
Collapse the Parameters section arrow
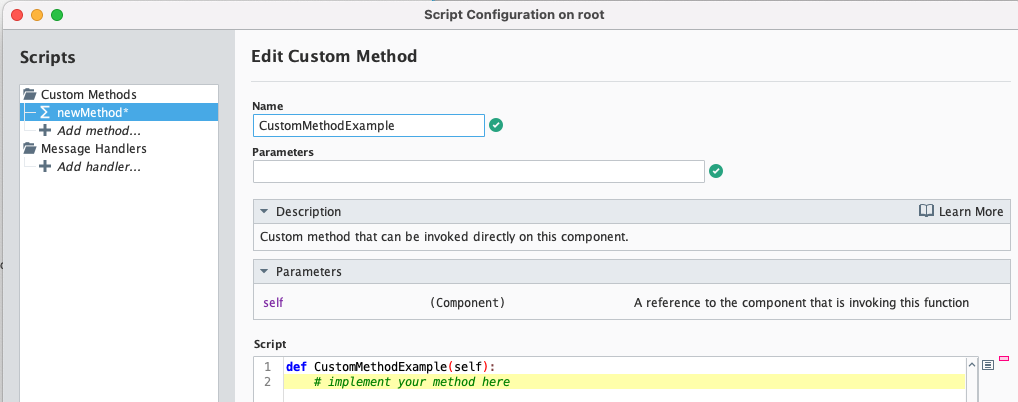point(264,272)
